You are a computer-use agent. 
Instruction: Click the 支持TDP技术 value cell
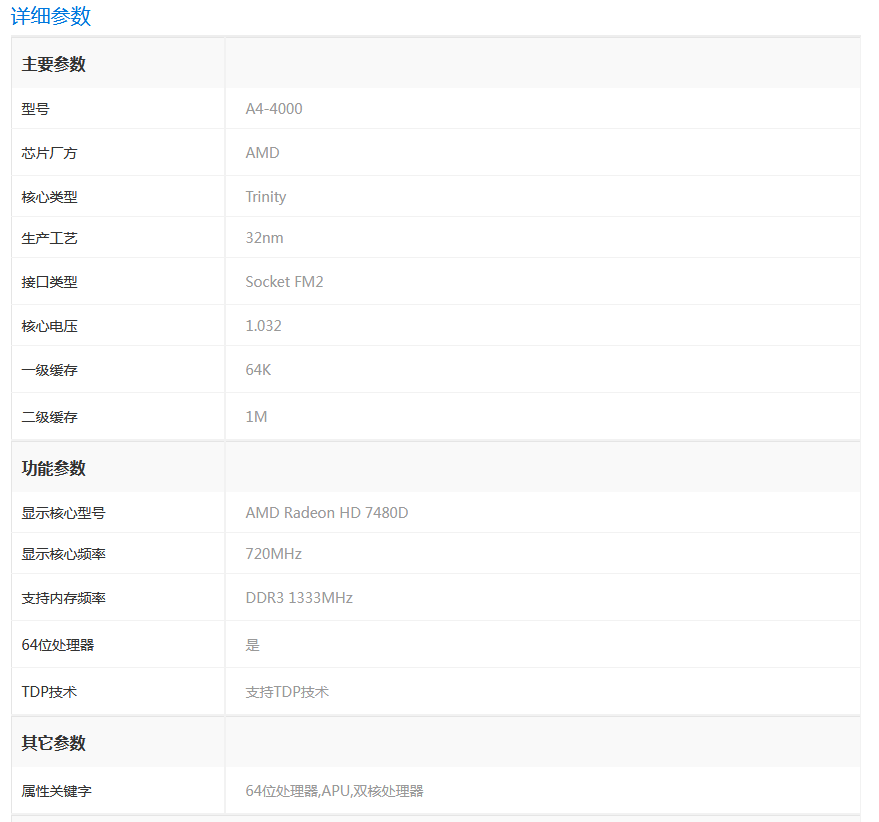pyautogui.click(x=288, y=691)
